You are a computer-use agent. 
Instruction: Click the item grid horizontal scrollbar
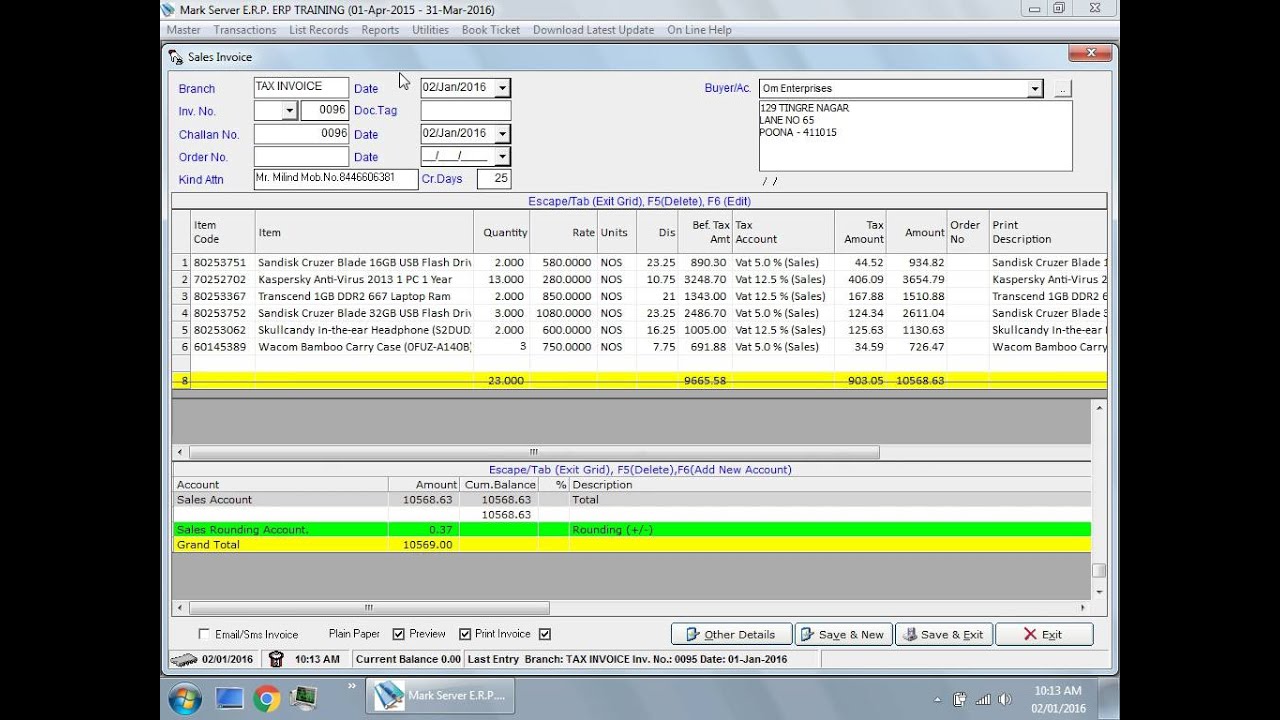533,453
